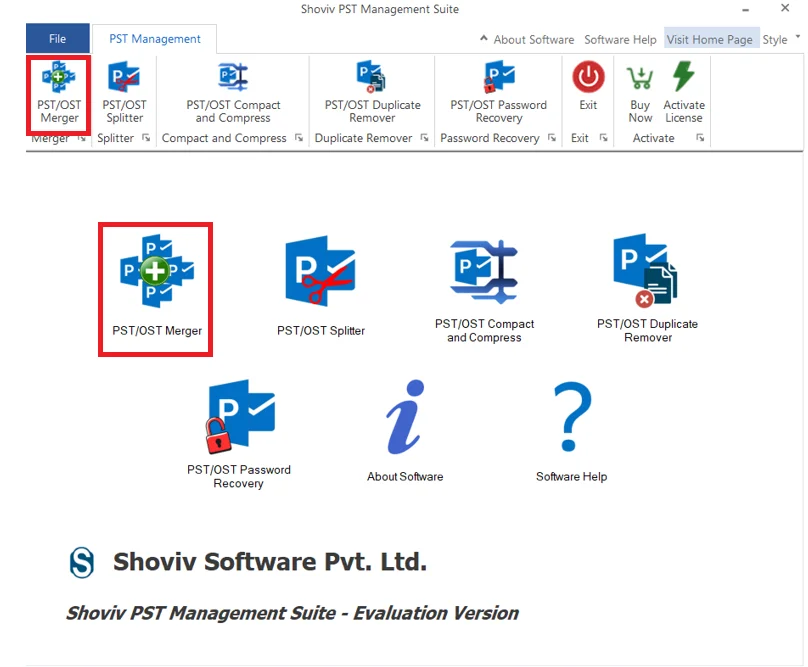Open the Activate group launcher arrow
Image resolution: width=808 pixels, height=667 pixels.
(700, 138)
